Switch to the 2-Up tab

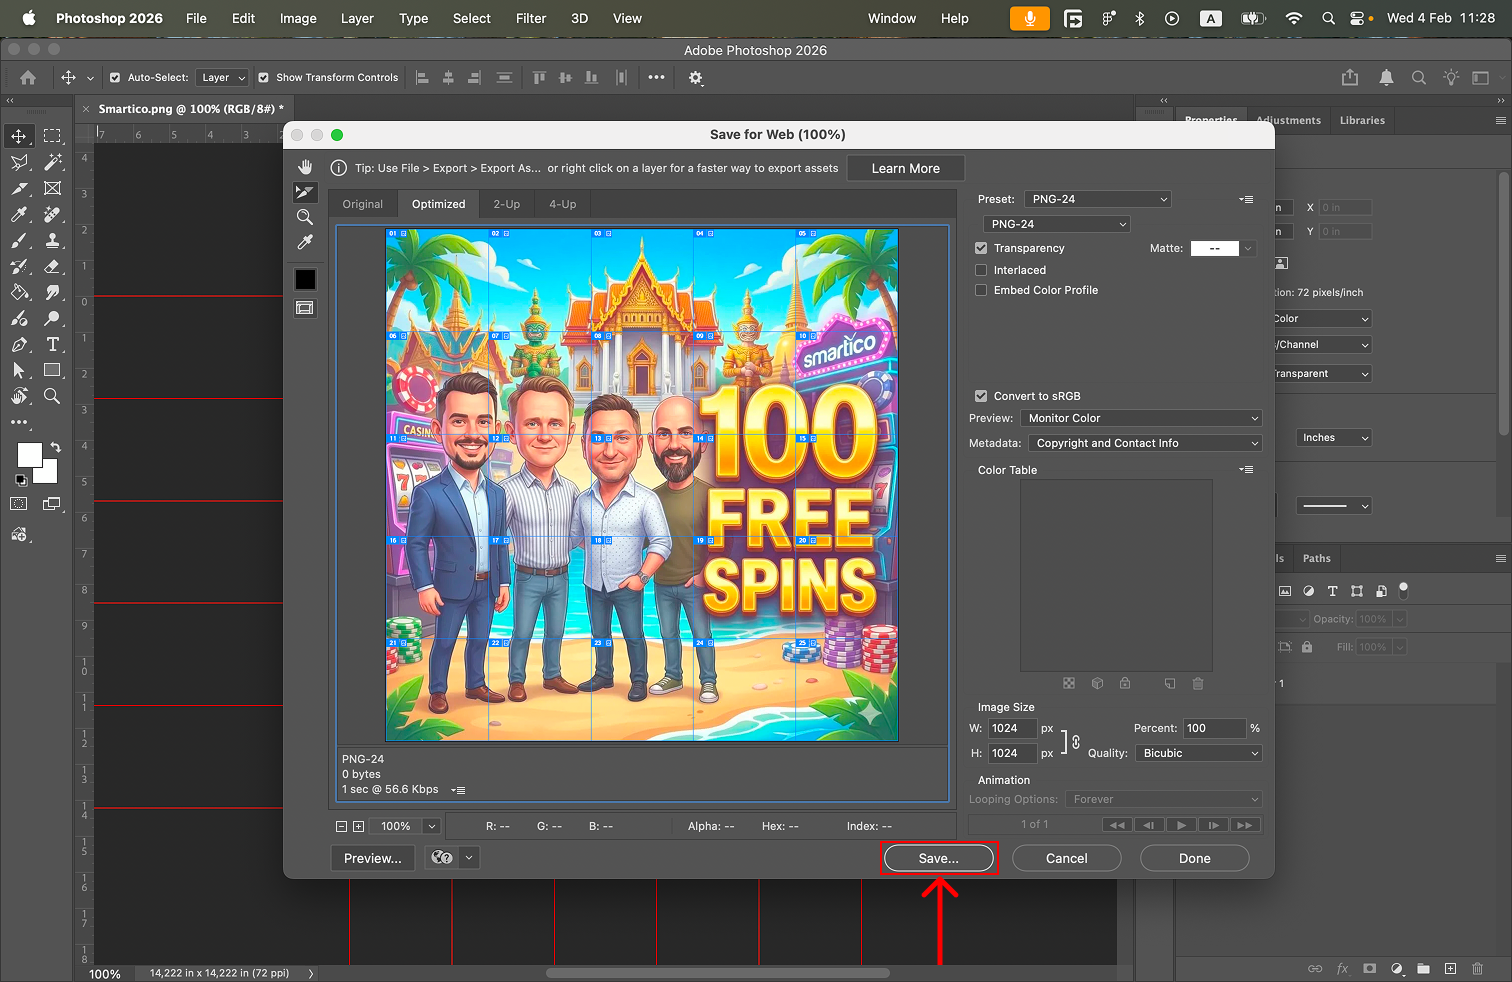coord(506,204)
